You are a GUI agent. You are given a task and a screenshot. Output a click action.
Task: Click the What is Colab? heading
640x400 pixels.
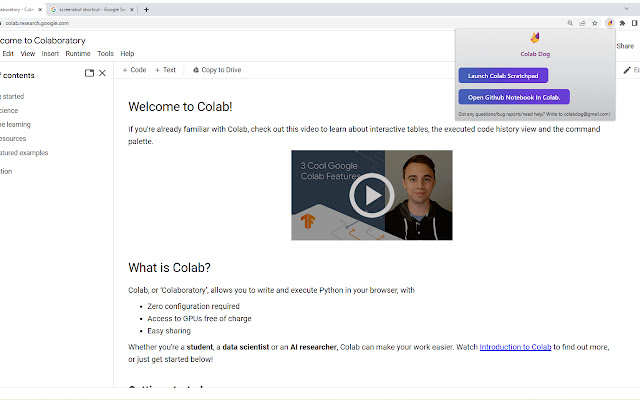(x=169, y=268)
